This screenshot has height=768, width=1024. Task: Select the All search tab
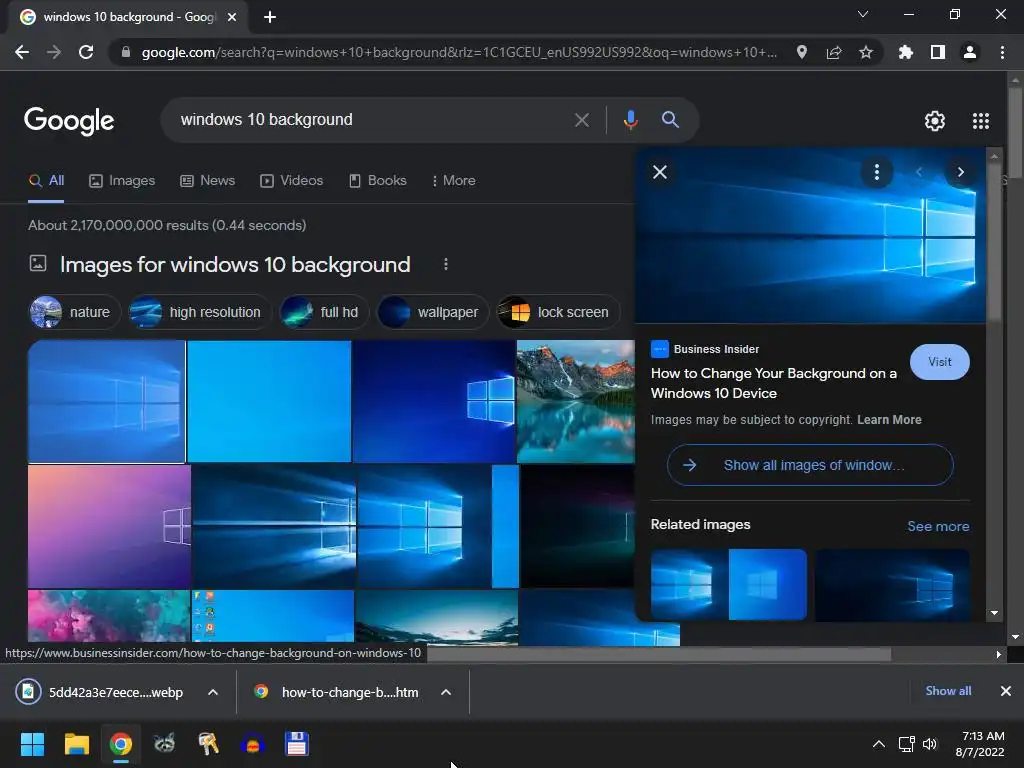[46, 181]
